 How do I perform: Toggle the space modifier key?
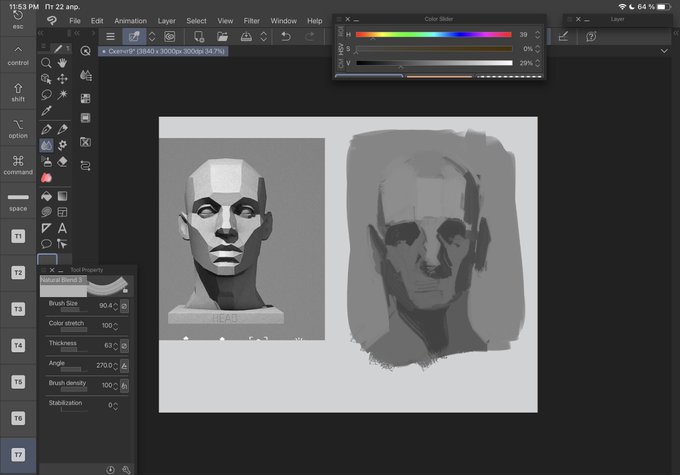point(18,201)
